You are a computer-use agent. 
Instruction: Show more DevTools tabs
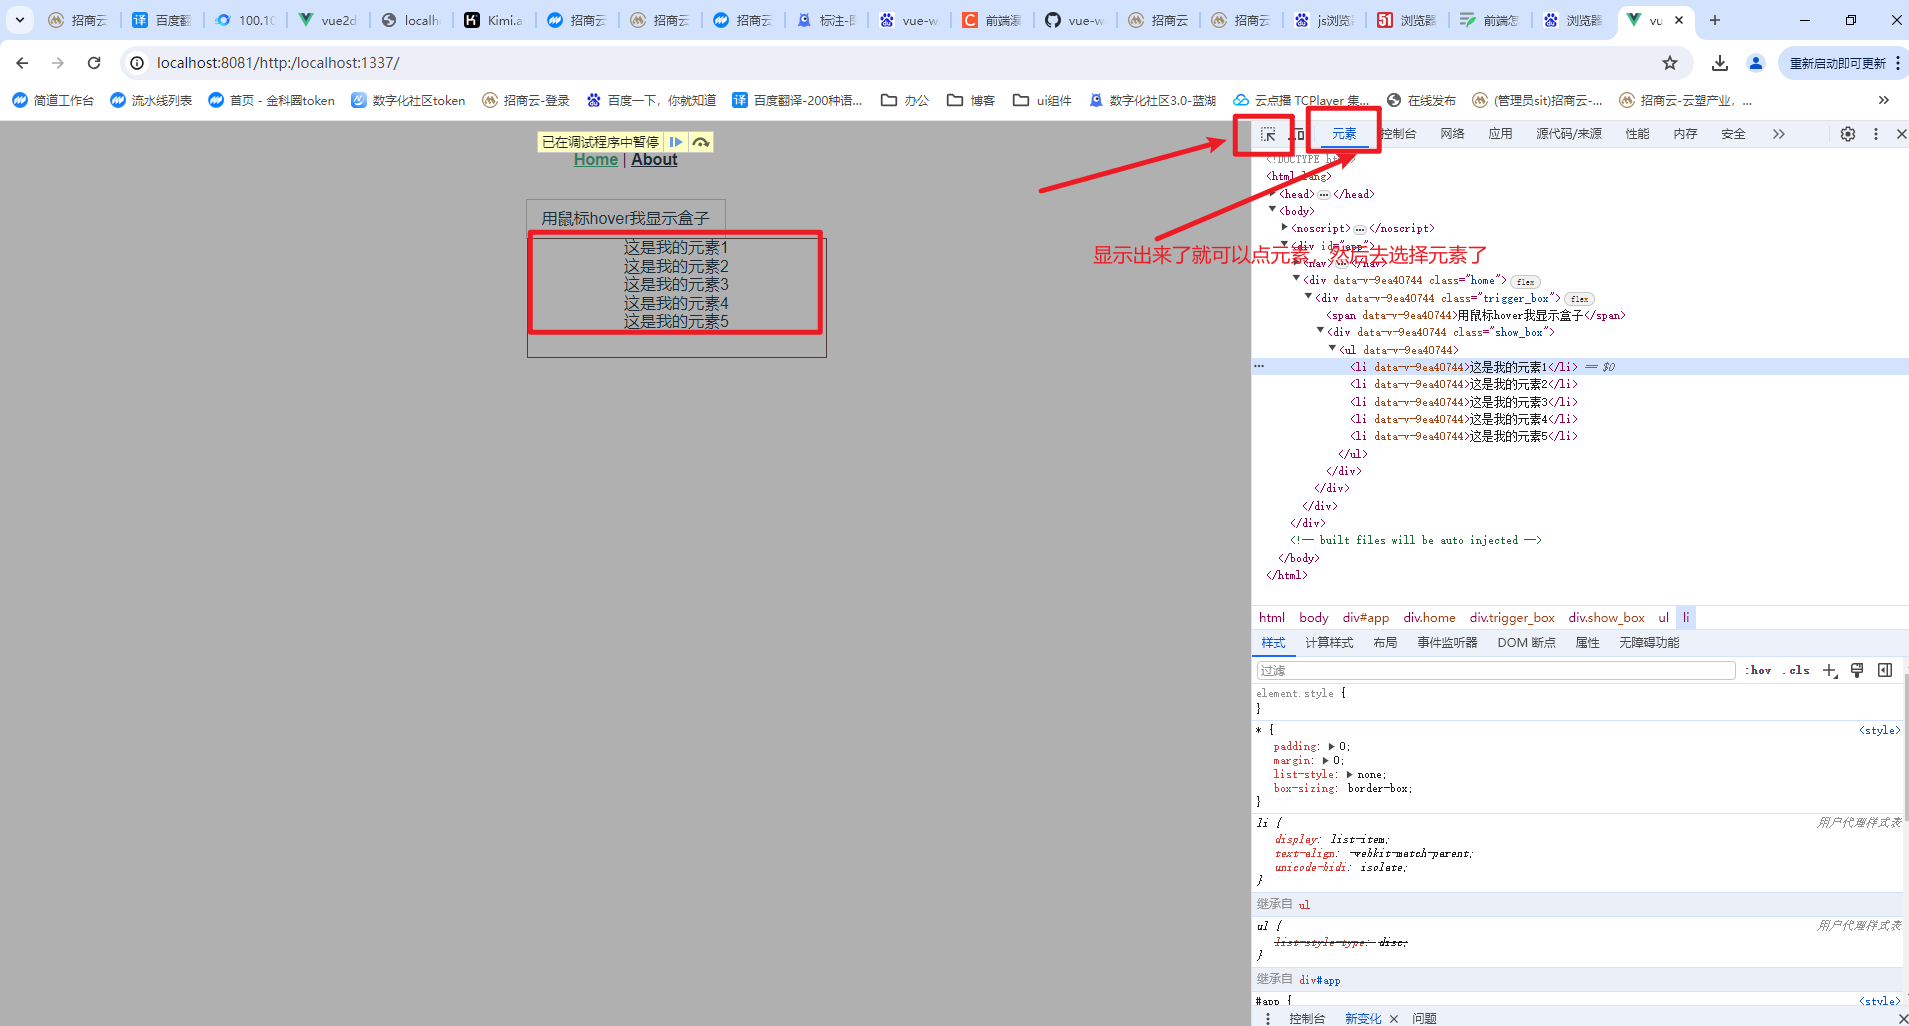click(x=1779, y=134)
